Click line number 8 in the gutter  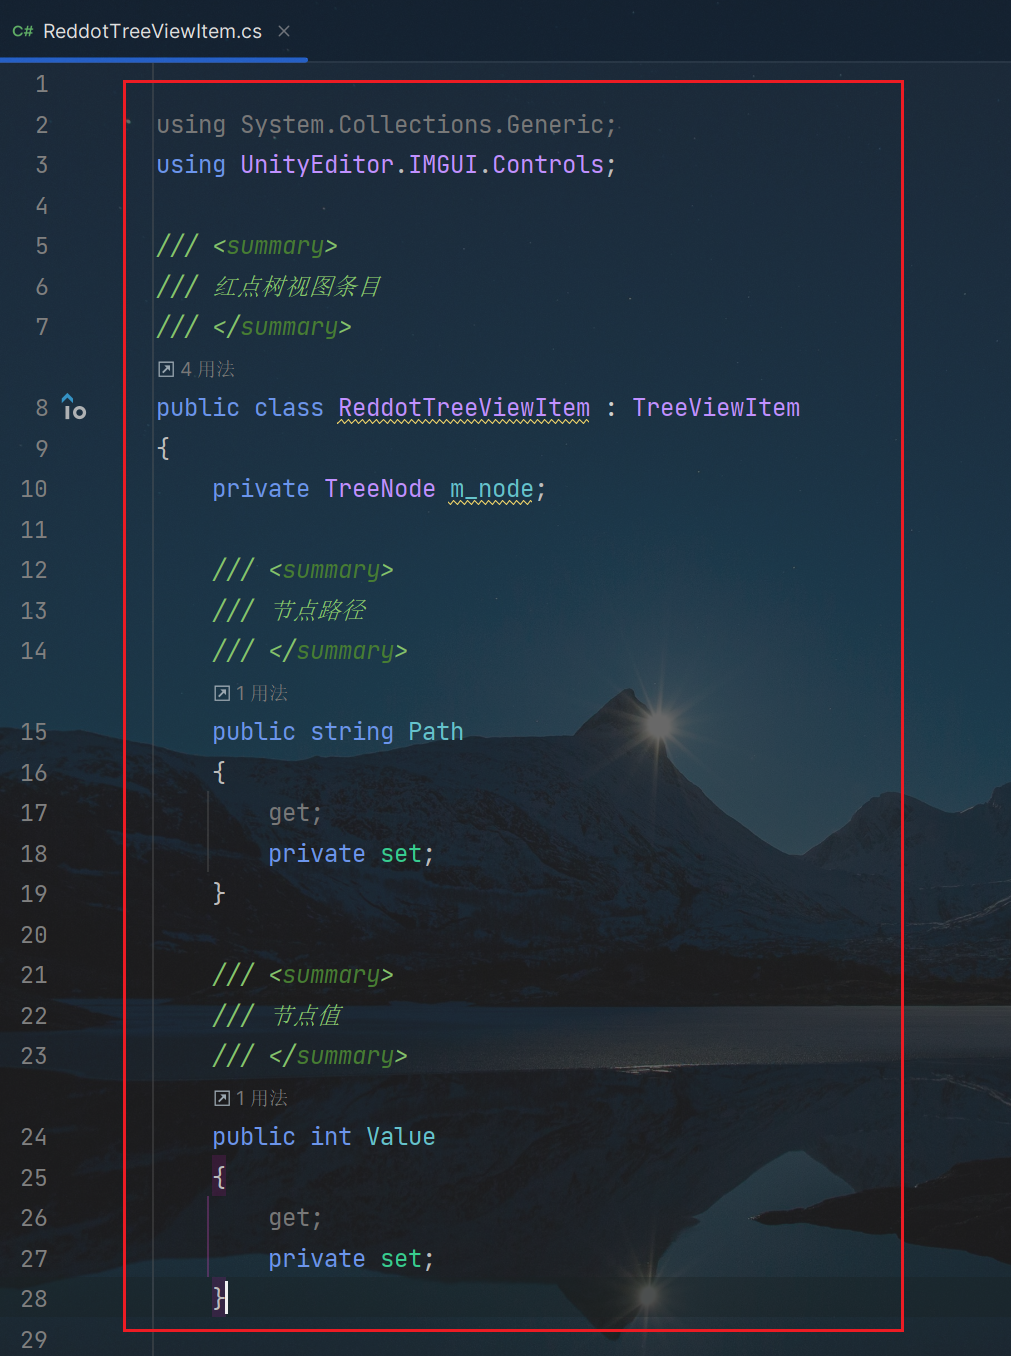(42, 408)
